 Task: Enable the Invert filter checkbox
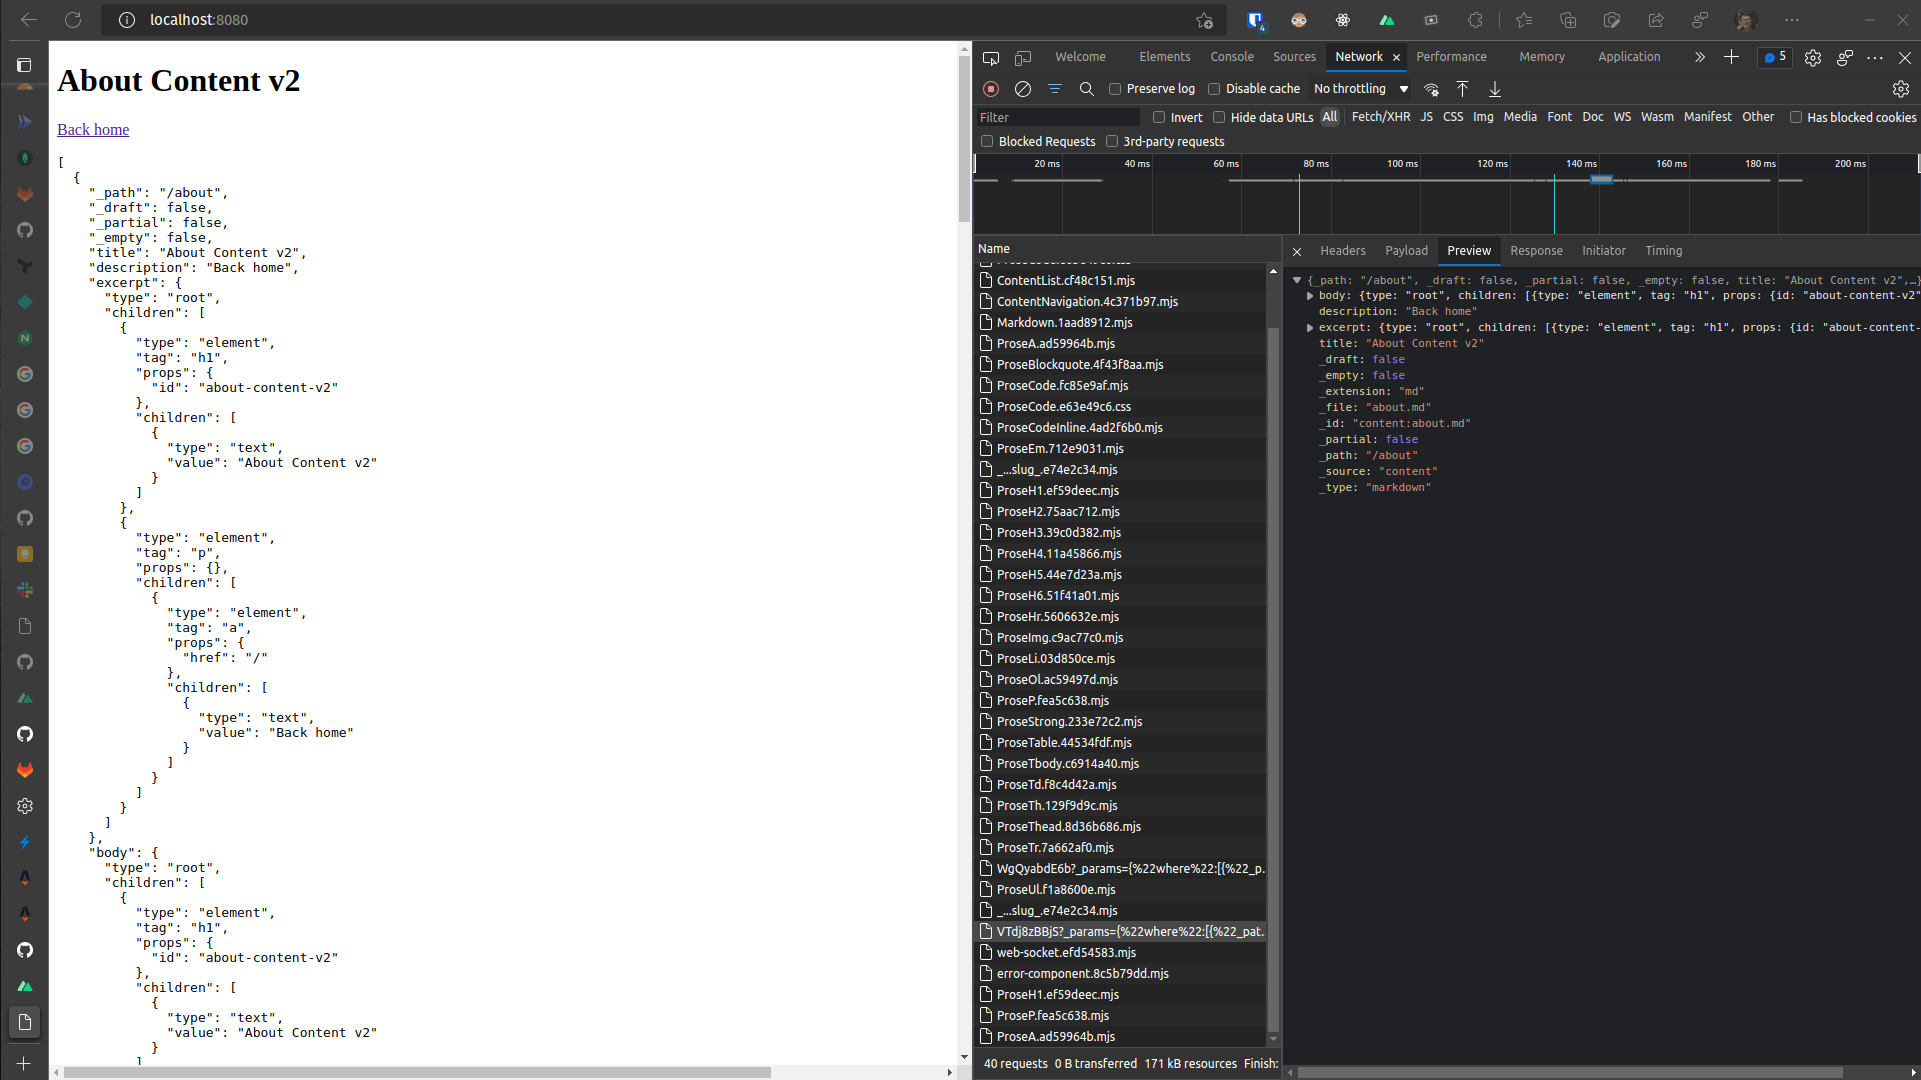click(x=1159, y=117)
